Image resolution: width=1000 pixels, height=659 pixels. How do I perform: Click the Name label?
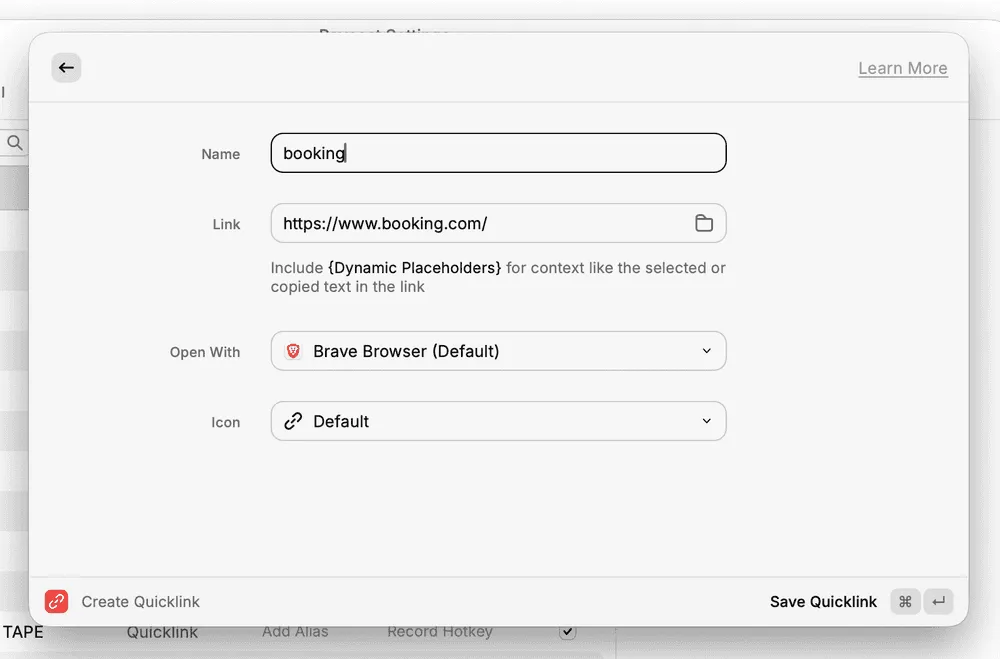coord(221,154)
